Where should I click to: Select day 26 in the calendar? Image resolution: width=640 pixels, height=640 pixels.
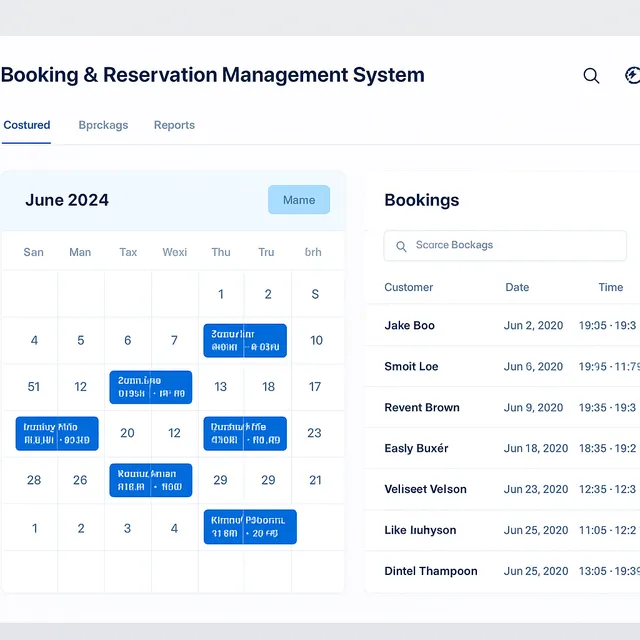pos(80,480)
